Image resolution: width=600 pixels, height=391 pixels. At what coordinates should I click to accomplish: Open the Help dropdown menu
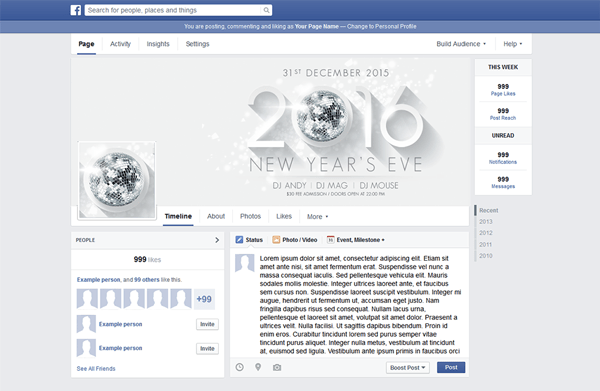click(x=513, y=44)
